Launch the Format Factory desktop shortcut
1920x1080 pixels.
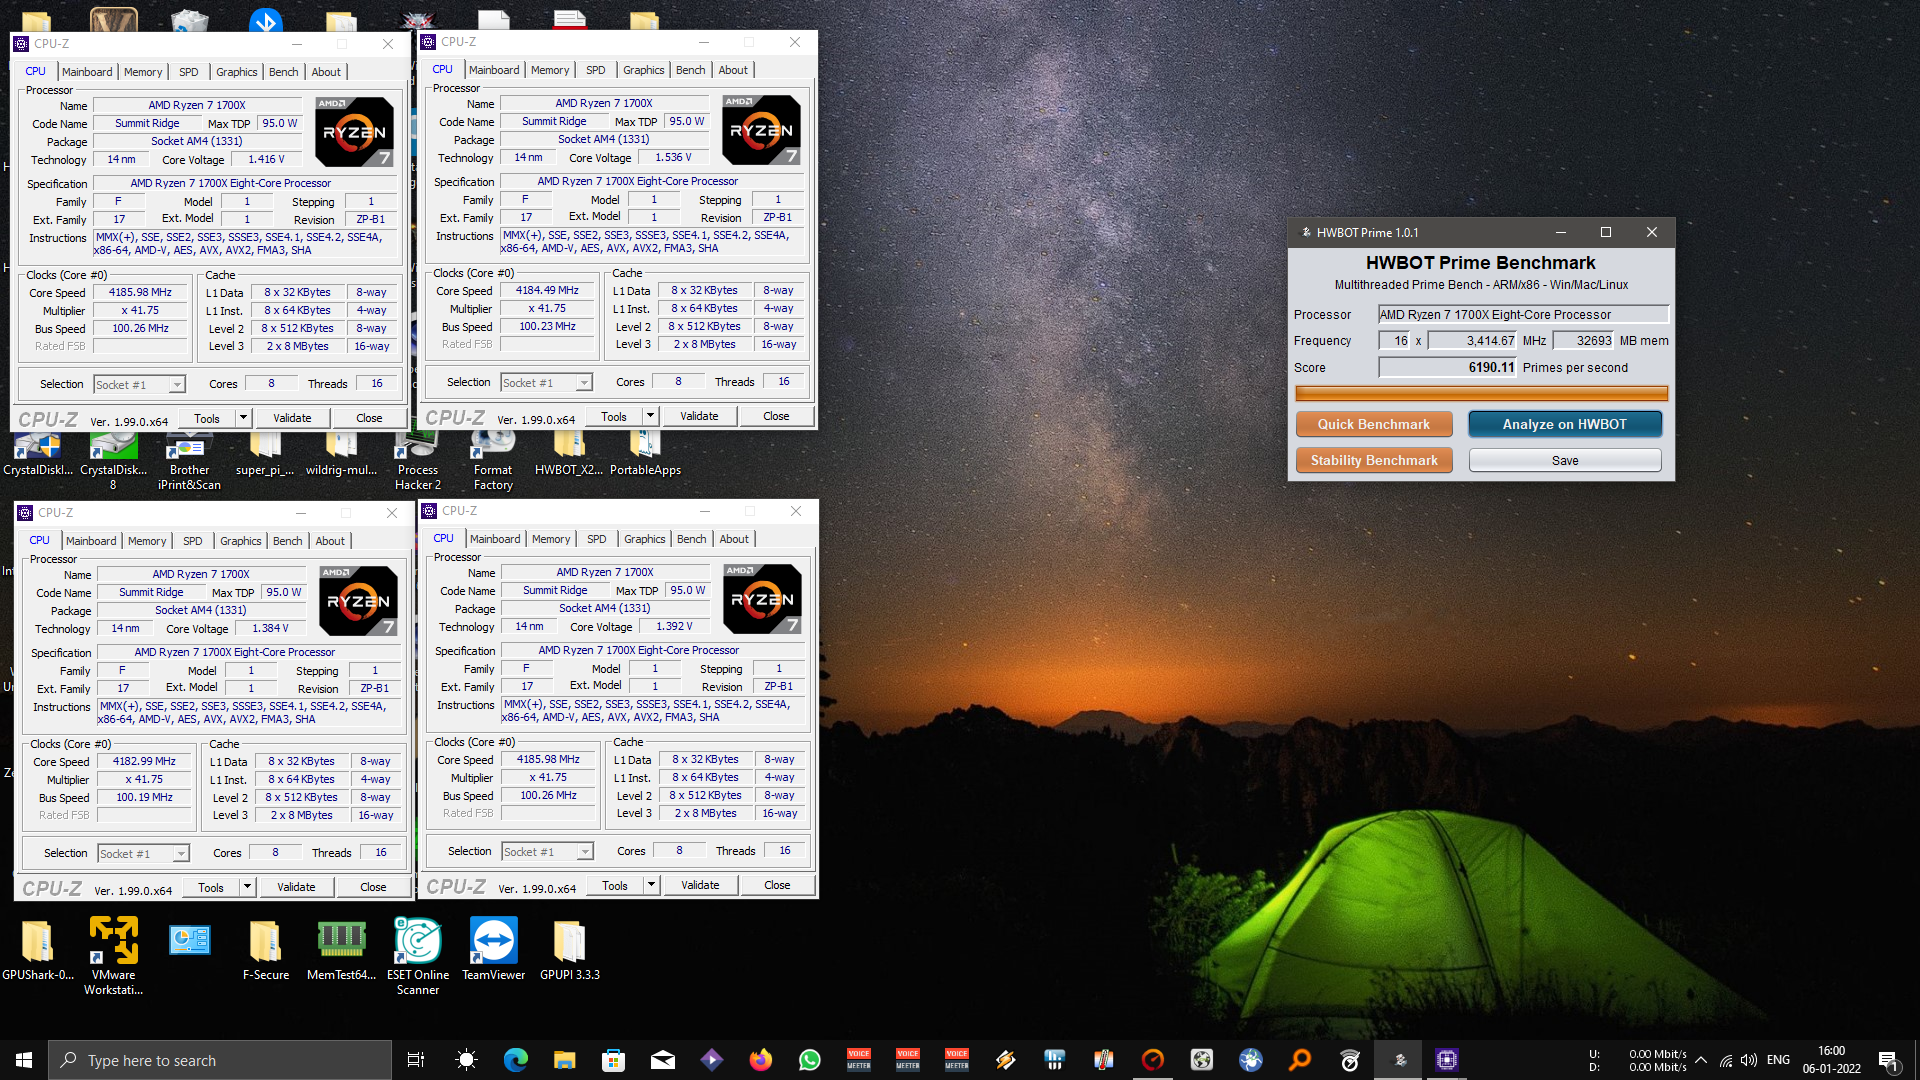[x=493, y=462]
